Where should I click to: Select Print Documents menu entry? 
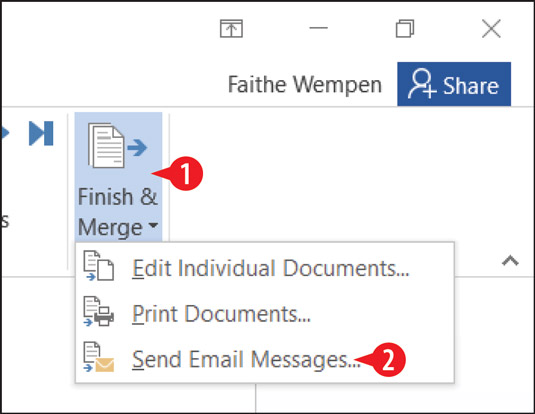265,314
